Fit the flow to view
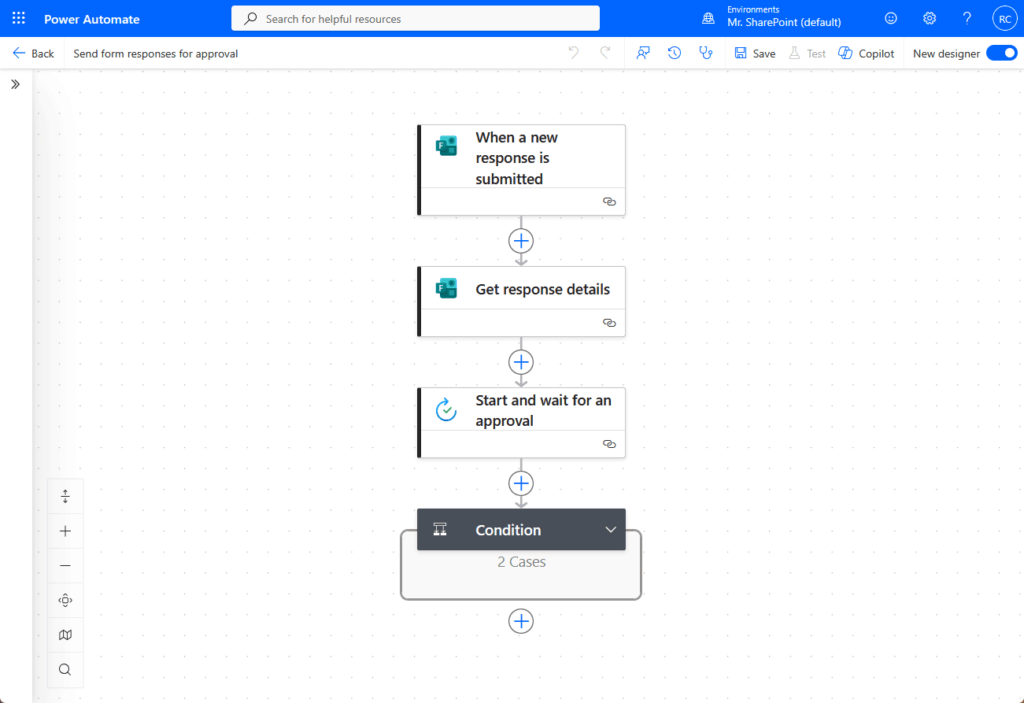The width and height of the screenshot is (1024, 703). click(65, 600)
